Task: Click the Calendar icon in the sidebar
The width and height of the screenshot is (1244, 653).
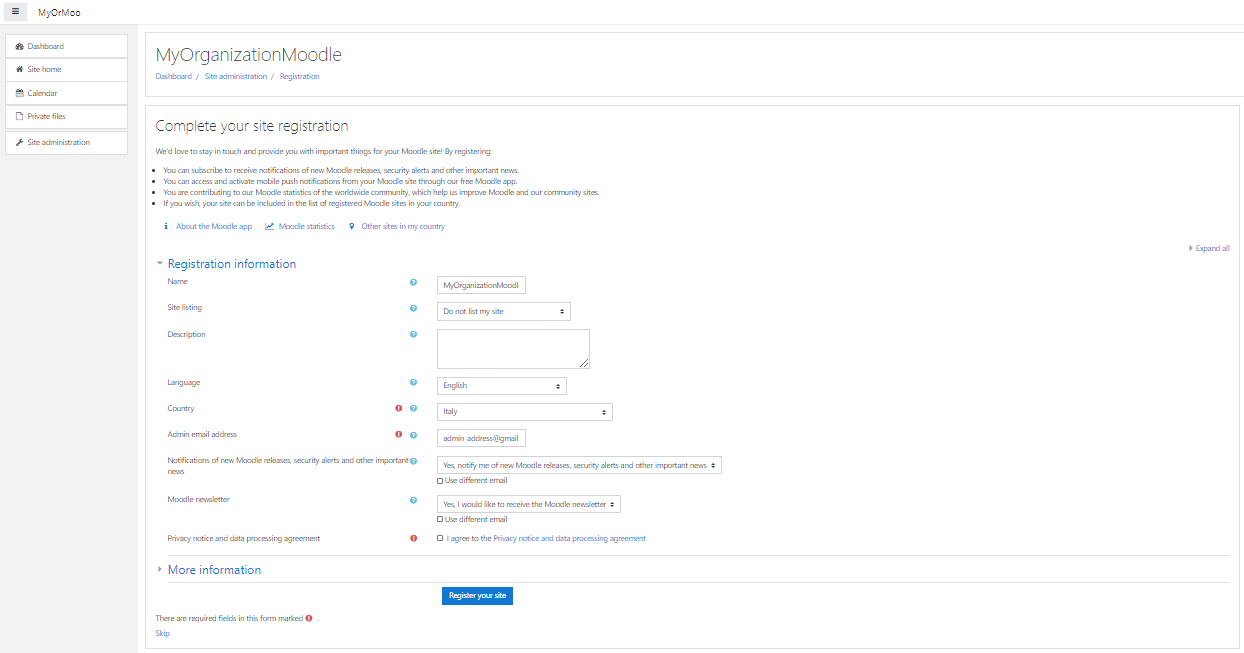Action: (x=17, y=93)
